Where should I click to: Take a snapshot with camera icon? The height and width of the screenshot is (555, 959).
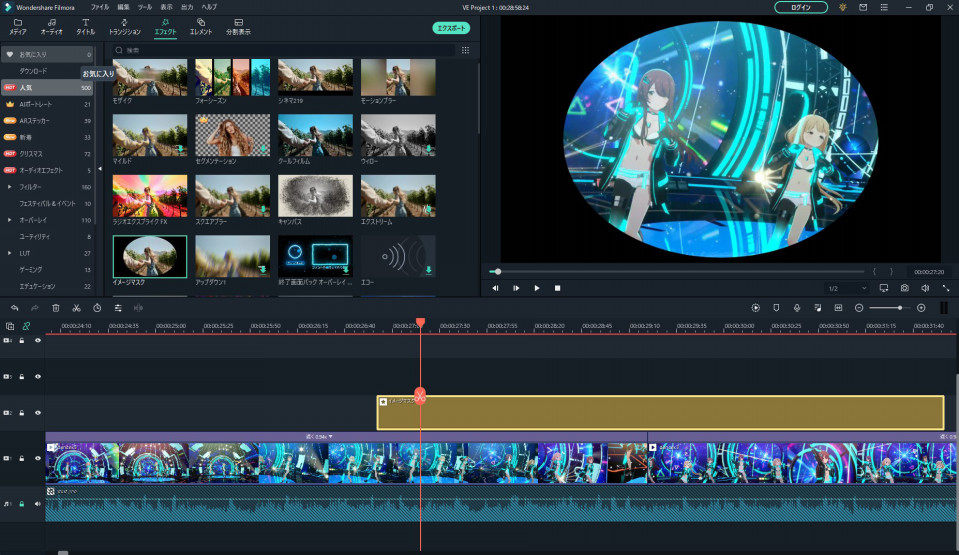905,288
